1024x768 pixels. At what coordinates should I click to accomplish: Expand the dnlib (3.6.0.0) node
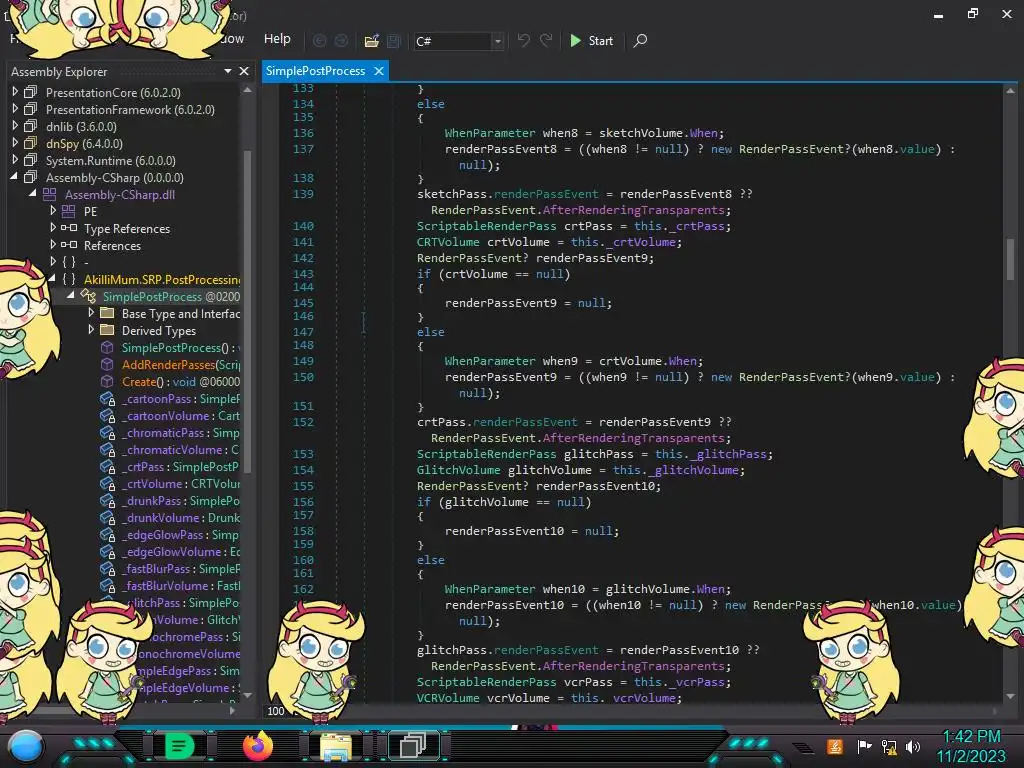pyautogui.click(x=14, y=126)
